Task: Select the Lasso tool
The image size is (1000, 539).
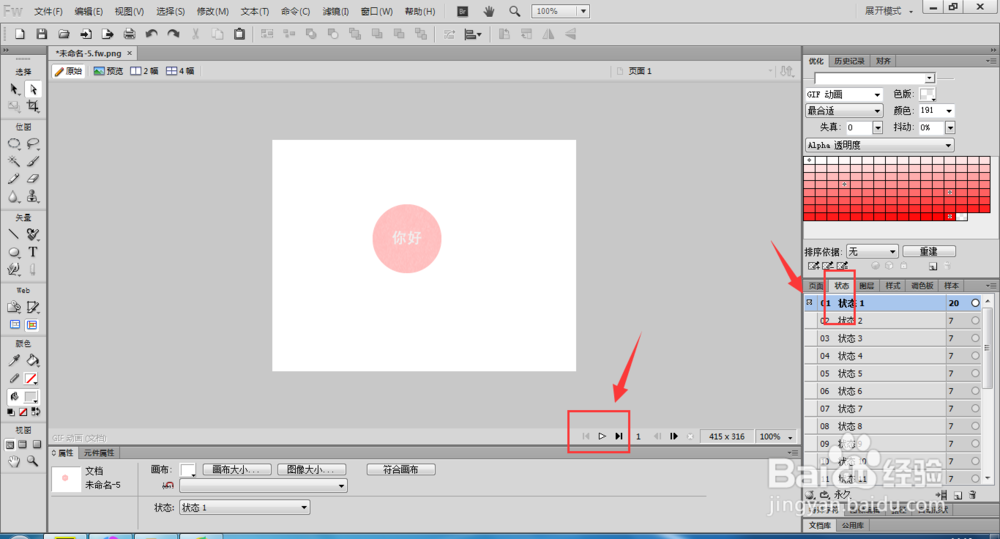Action: [33, 144]
